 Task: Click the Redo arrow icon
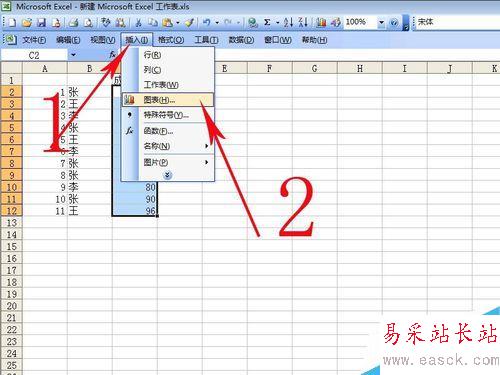[228, 22]
